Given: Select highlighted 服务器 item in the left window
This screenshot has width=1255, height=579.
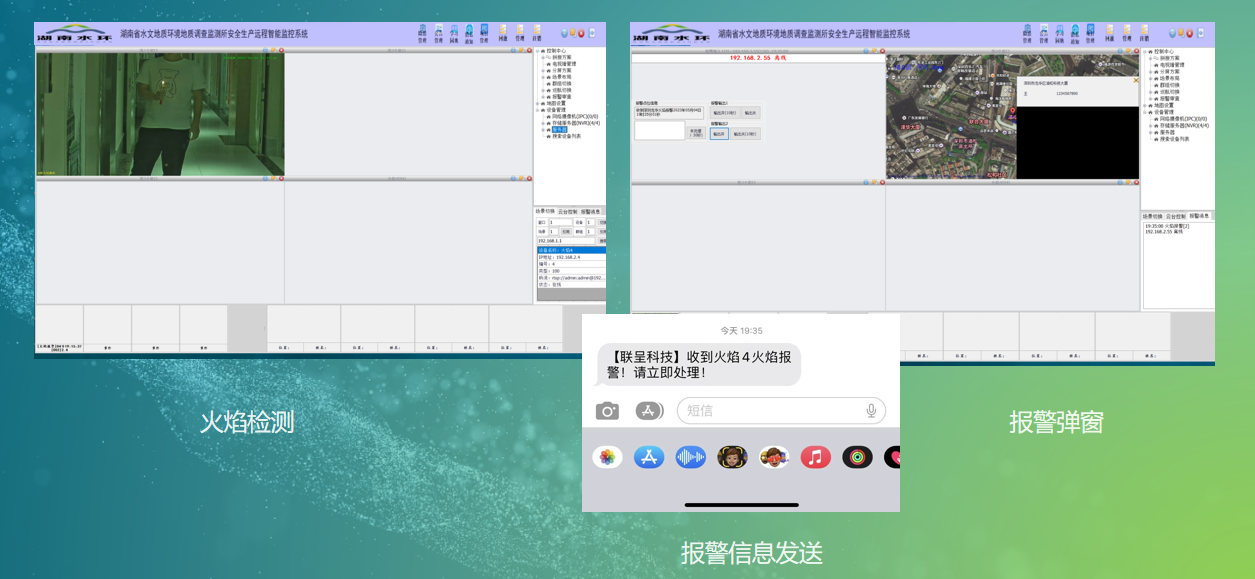Looking at the screenshot, I should [559, 130].
